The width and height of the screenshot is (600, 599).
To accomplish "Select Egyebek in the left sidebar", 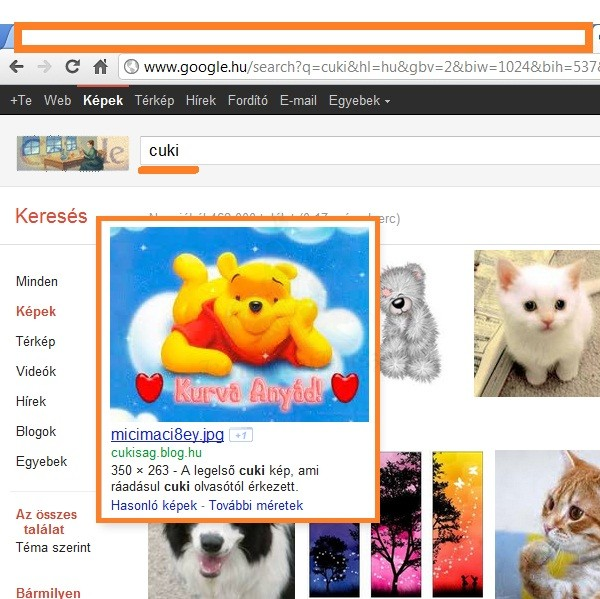I will 41,462.
